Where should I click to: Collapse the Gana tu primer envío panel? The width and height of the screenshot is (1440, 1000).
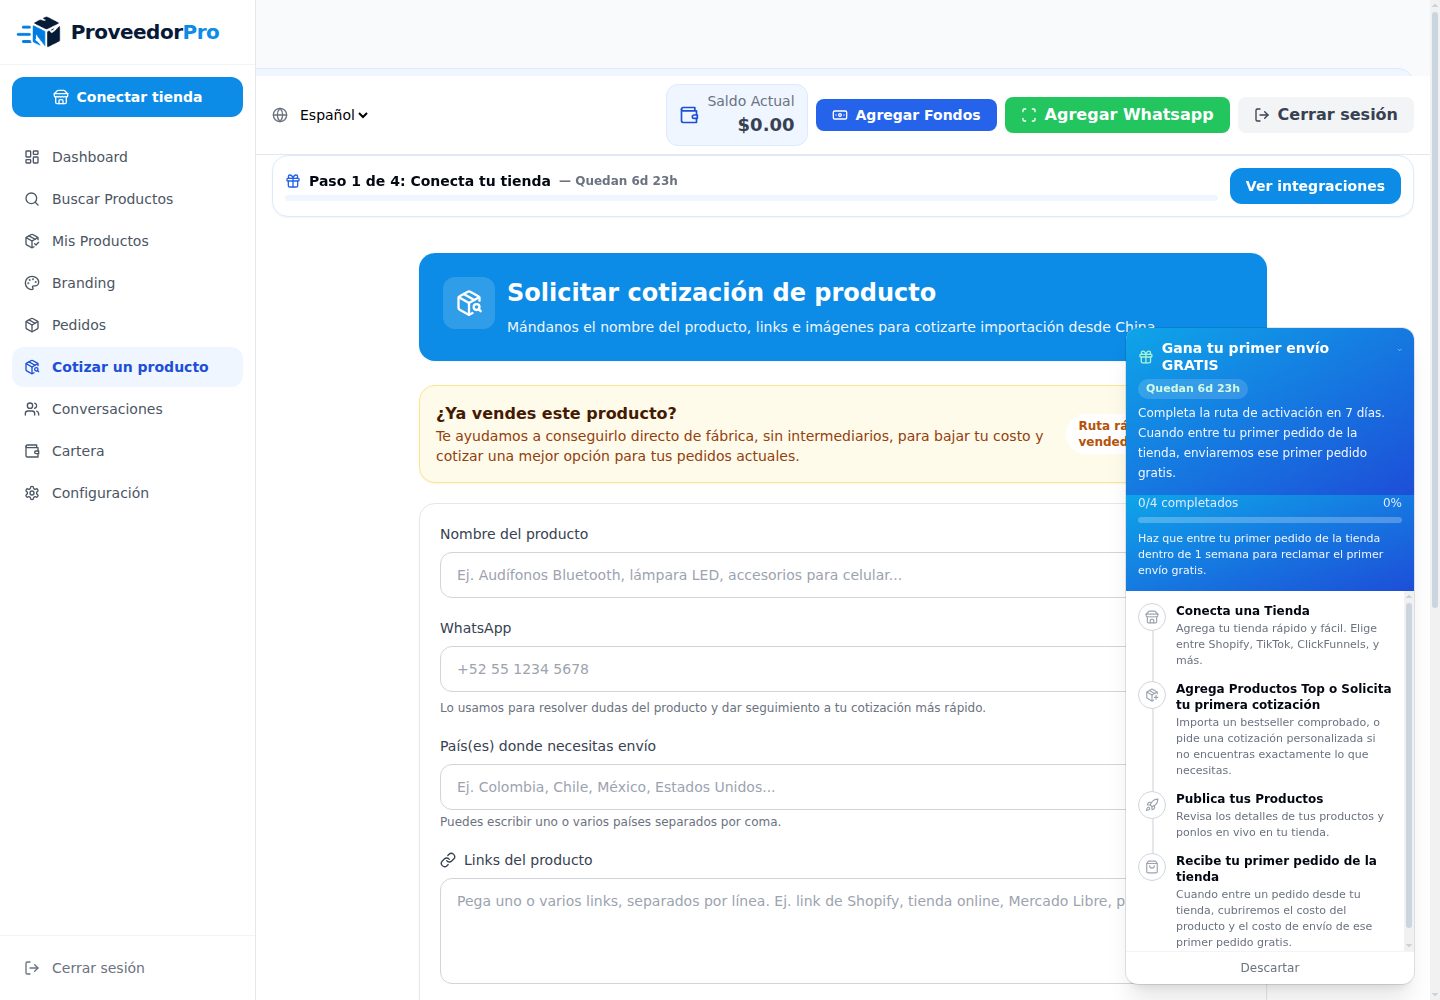[x=1399, y=349]
